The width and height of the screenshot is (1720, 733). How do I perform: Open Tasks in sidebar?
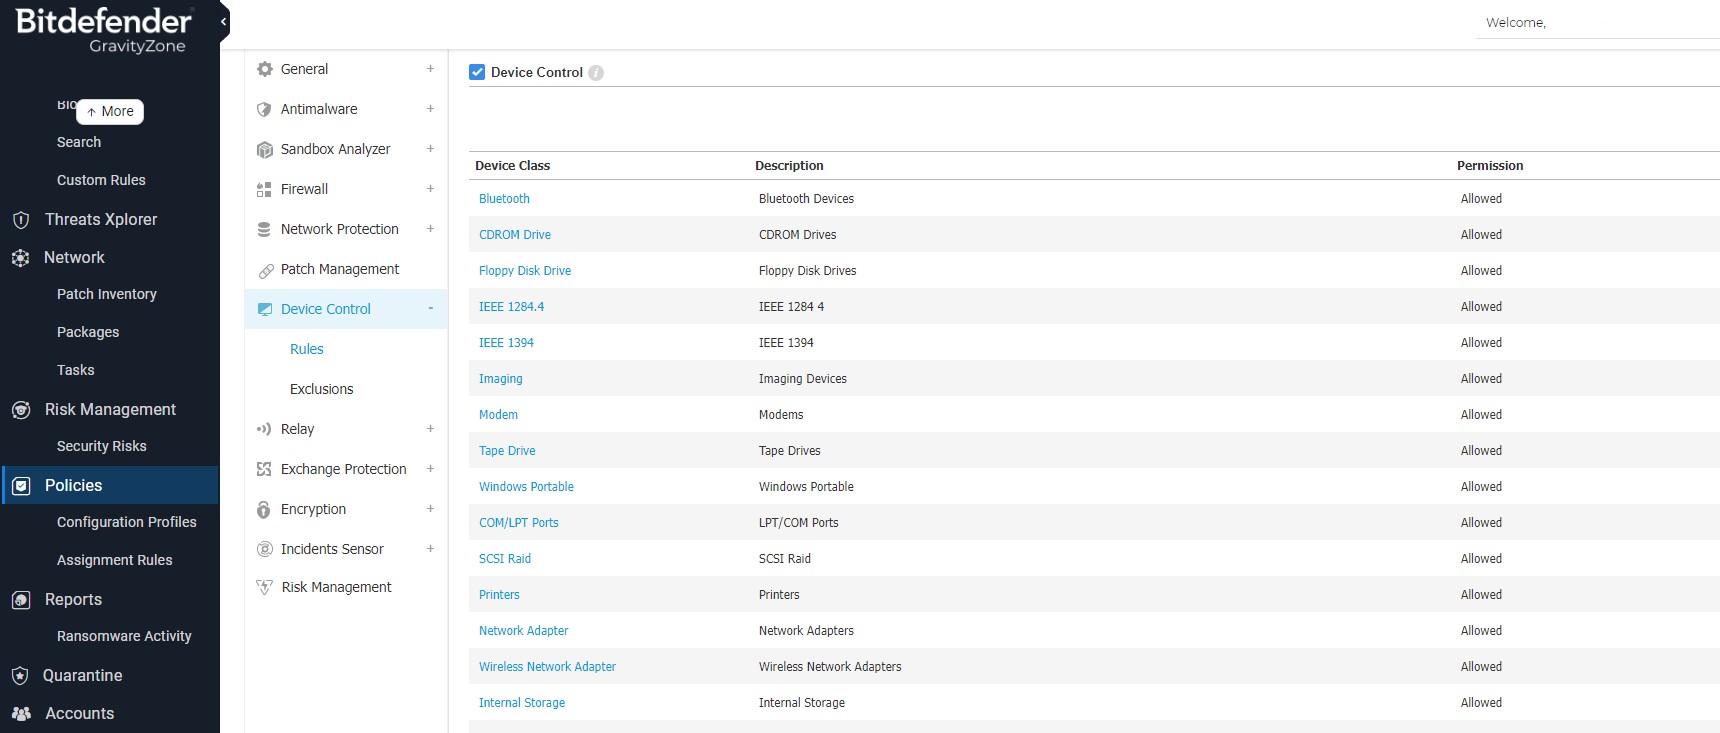(76, 370)
